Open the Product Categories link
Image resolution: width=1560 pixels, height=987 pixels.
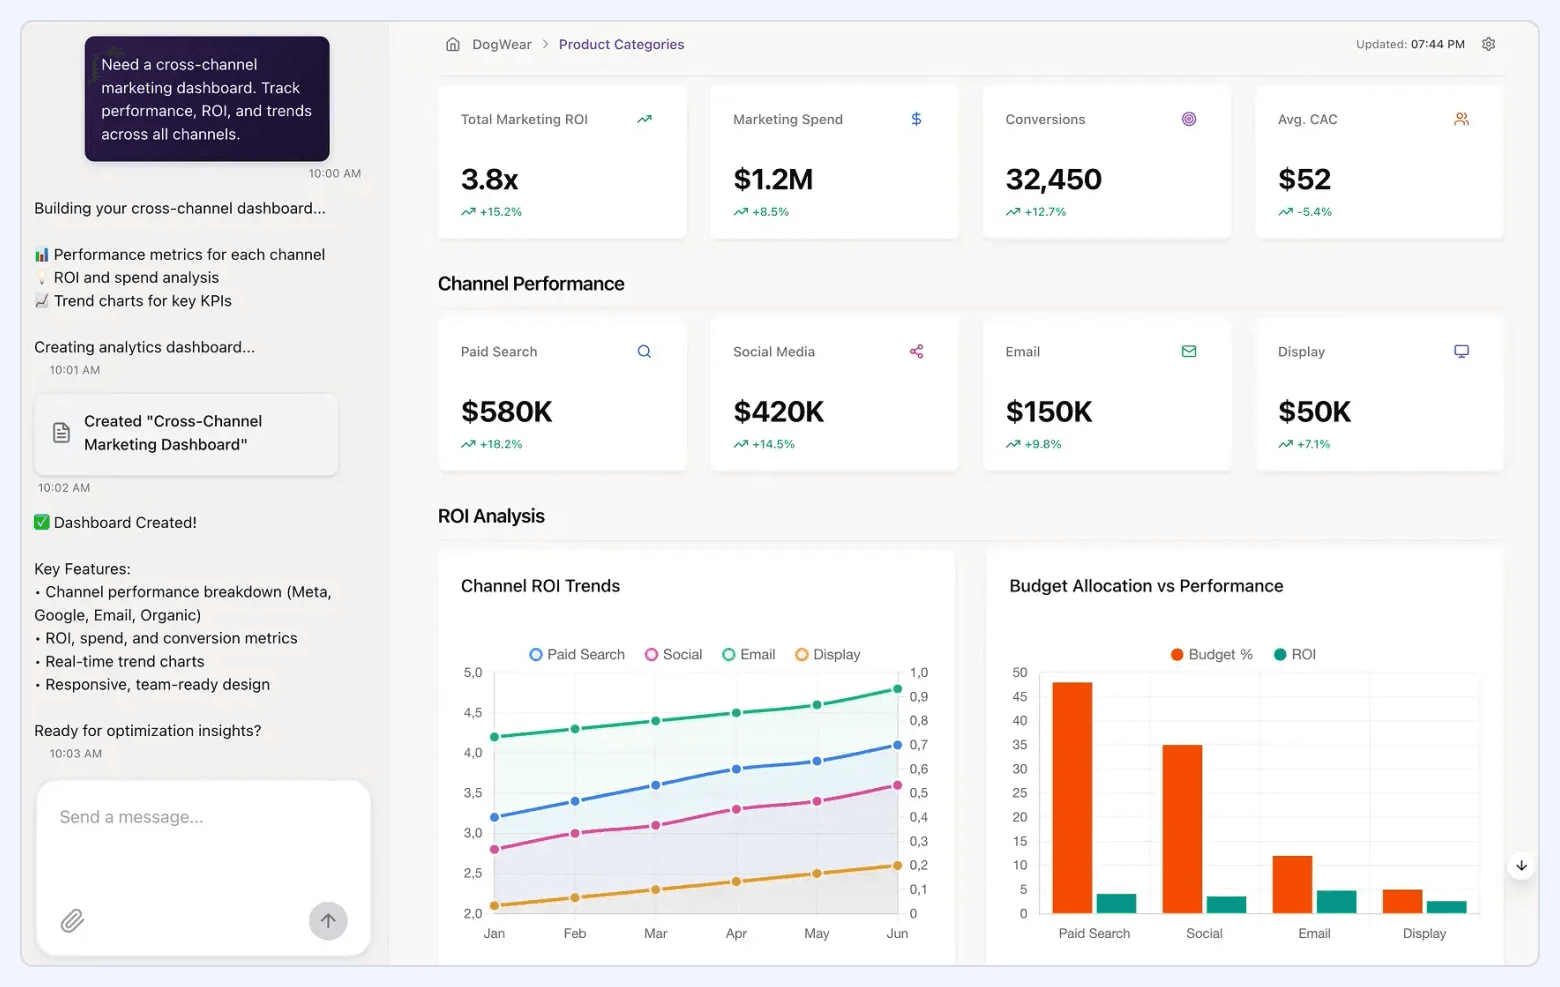point(621,44)
